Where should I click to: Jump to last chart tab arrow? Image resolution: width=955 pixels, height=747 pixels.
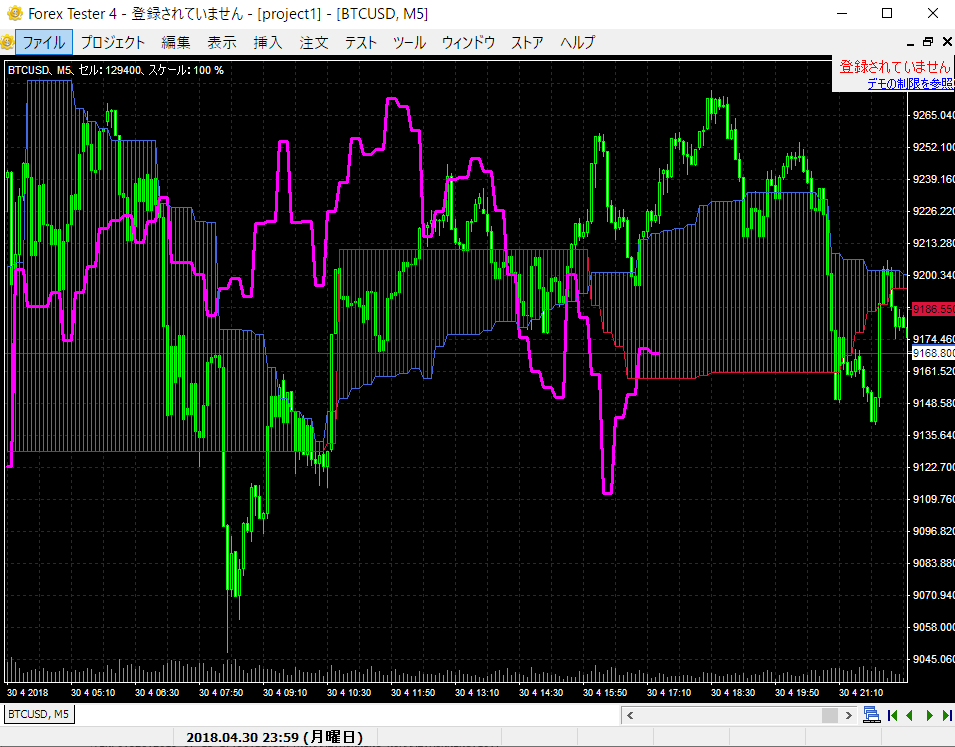pos(947,715)
